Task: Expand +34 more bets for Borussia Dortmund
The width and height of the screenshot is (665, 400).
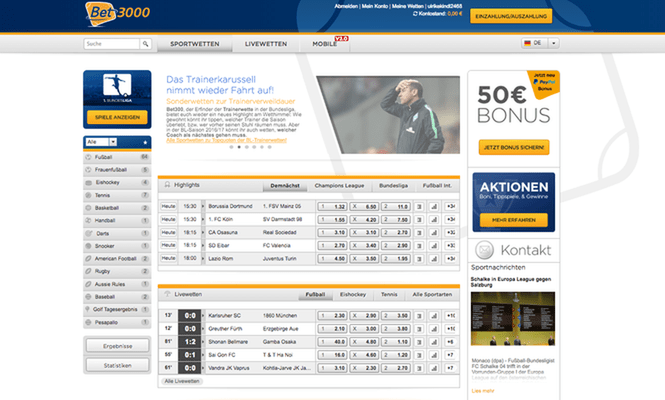Action: click(450, 207)
